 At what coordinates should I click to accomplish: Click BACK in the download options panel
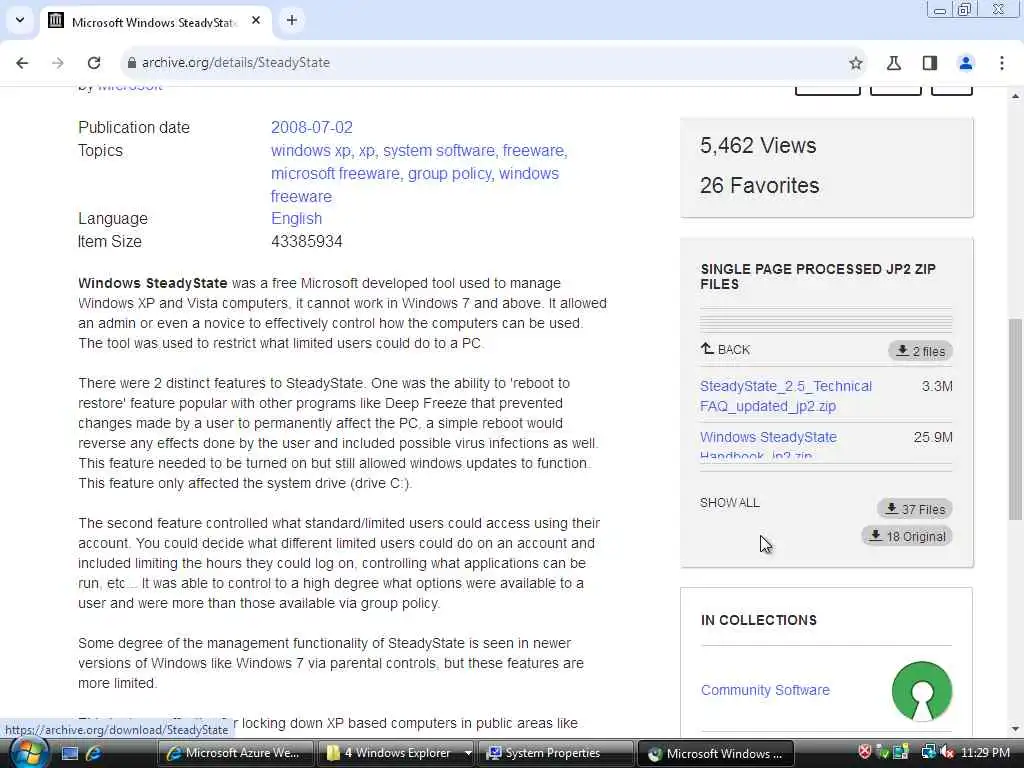(x=725, y=349)
